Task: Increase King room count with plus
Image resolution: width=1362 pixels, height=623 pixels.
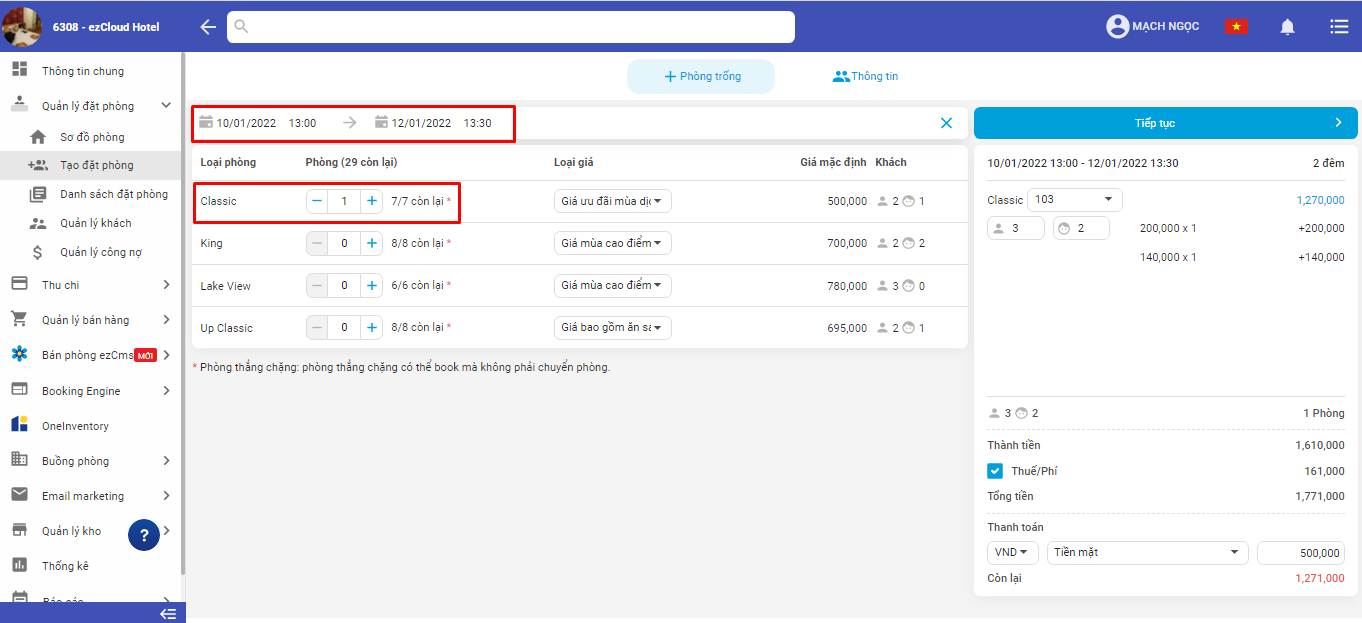Action: [x=372, y=243]
